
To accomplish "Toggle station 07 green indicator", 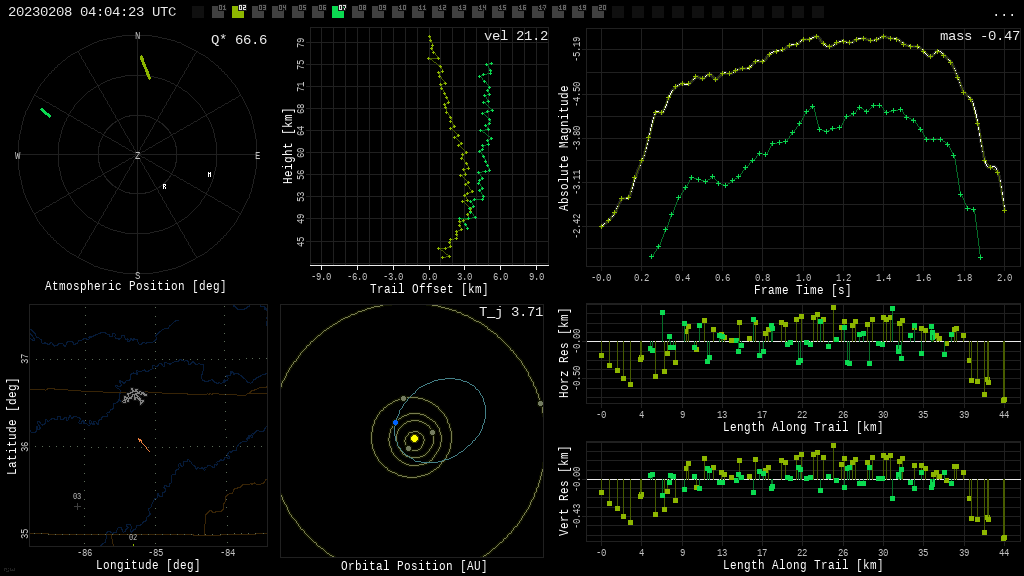I will [x=338, y=12].
